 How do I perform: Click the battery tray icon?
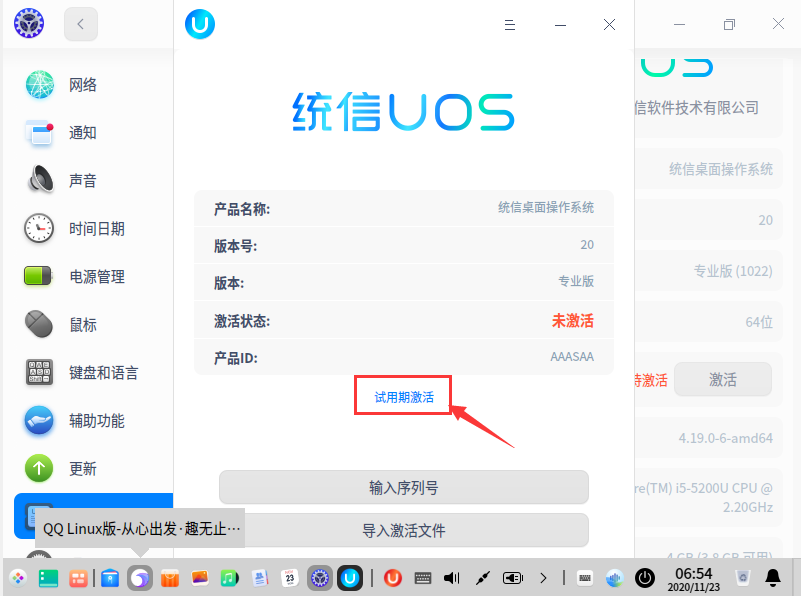click(x=513, y=578)
